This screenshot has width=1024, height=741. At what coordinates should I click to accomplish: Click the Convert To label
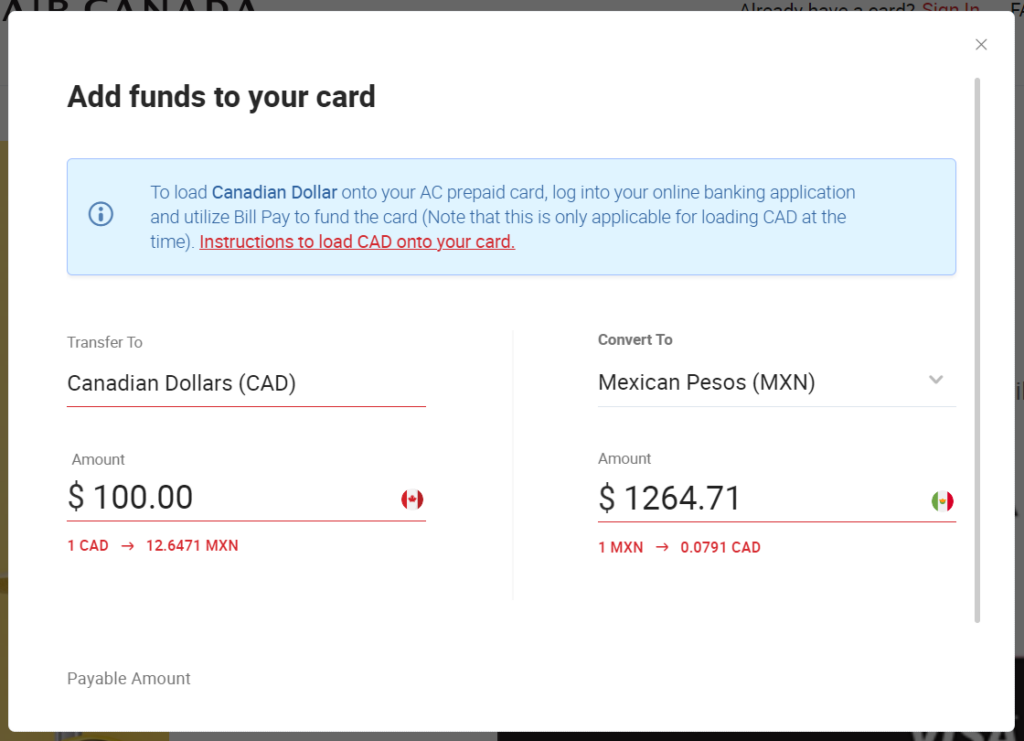click(635, 339)
